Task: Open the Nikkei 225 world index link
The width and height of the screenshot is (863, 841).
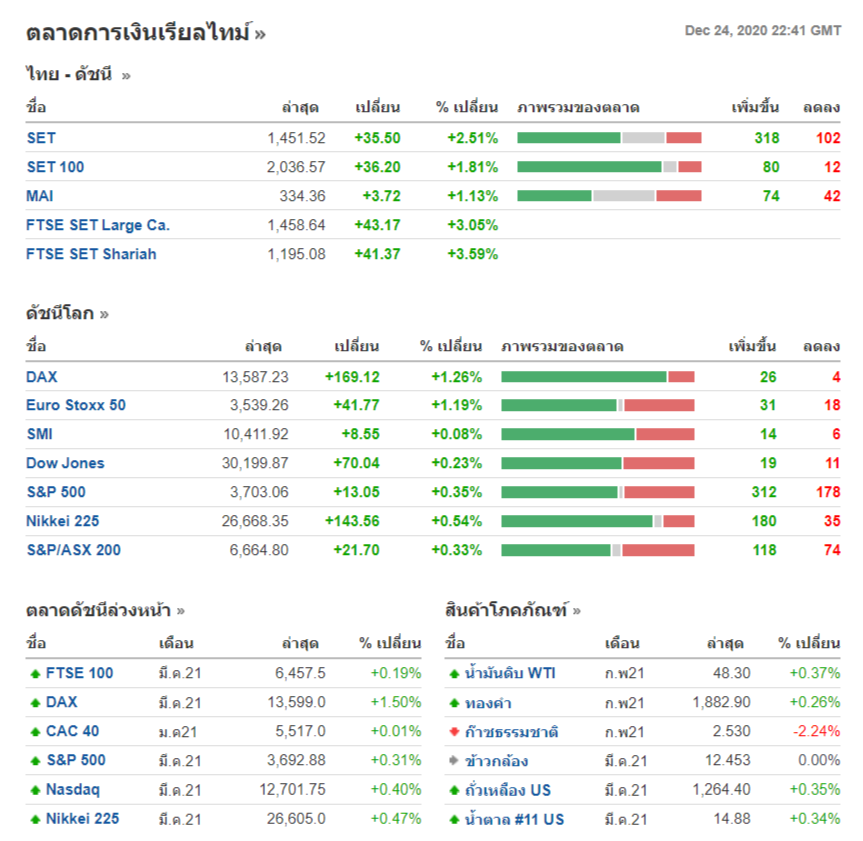Action: (x=63, y=521)
